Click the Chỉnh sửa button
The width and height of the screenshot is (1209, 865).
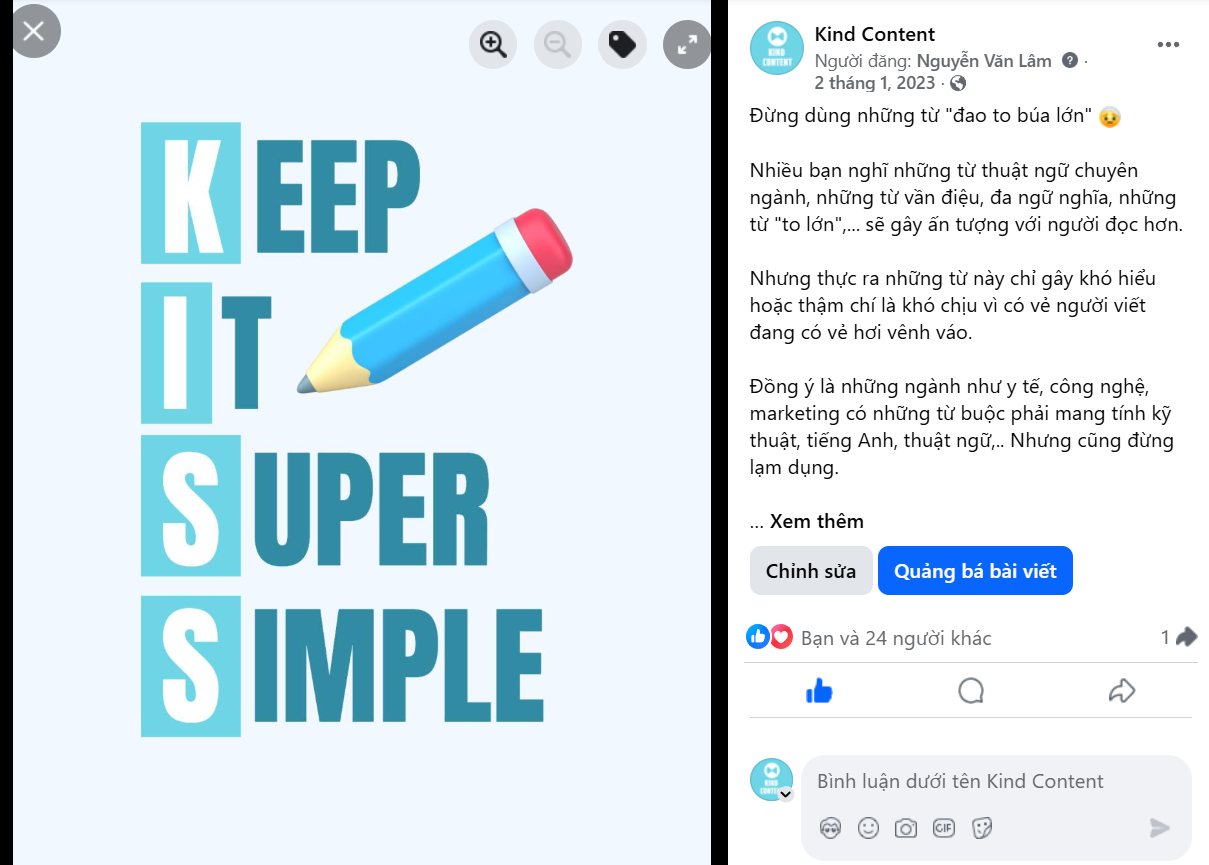(x=811, y=571)
